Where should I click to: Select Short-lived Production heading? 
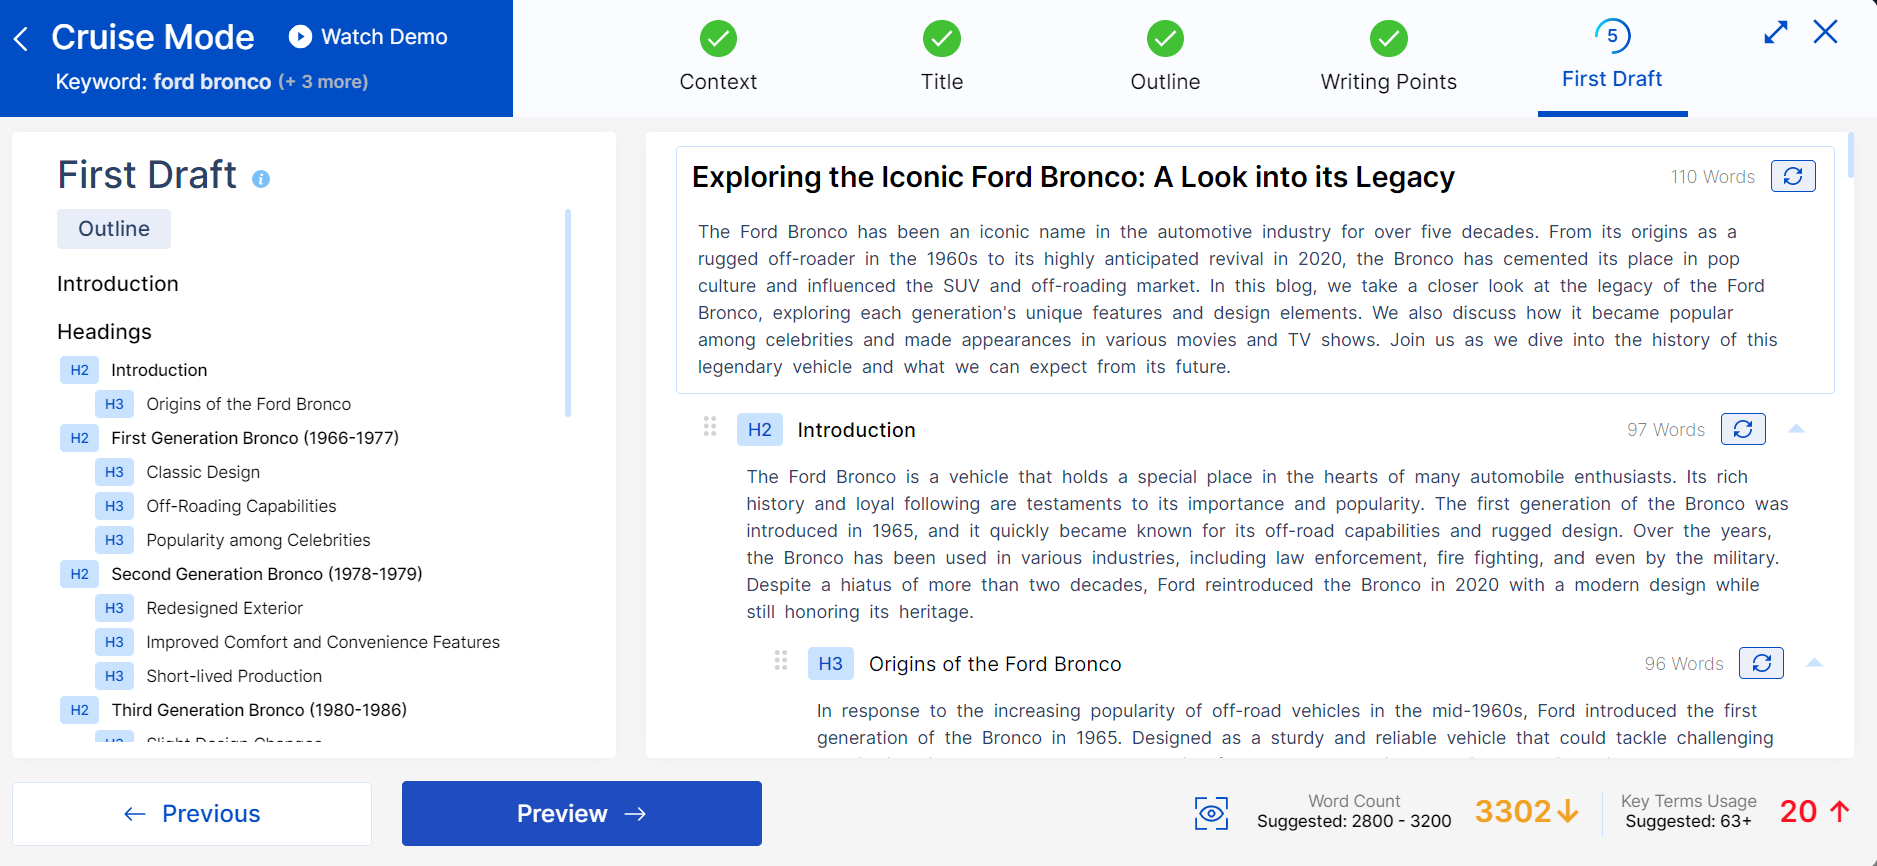(x=234, y=676)
